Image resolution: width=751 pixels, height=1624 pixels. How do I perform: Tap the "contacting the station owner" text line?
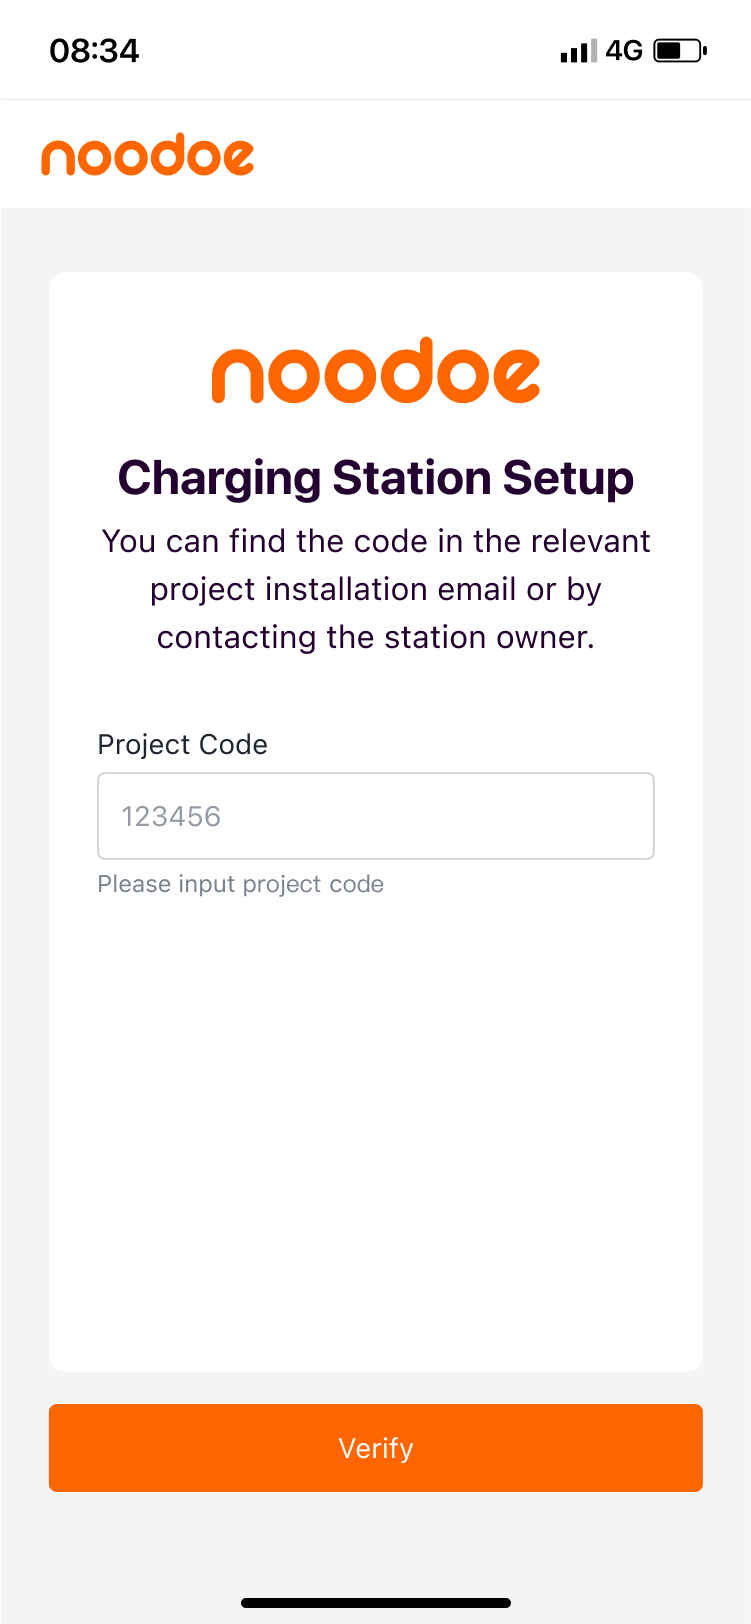coord(376,637)
